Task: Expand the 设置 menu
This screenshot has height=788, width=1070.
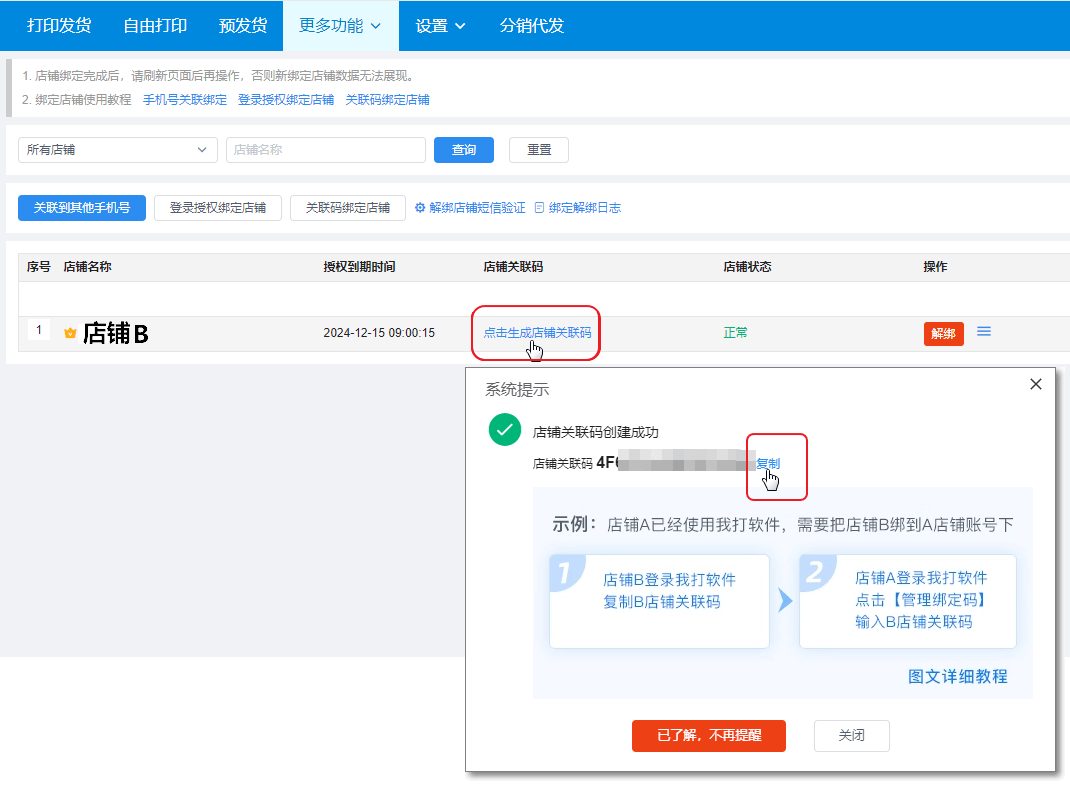Action: (438, 26)
